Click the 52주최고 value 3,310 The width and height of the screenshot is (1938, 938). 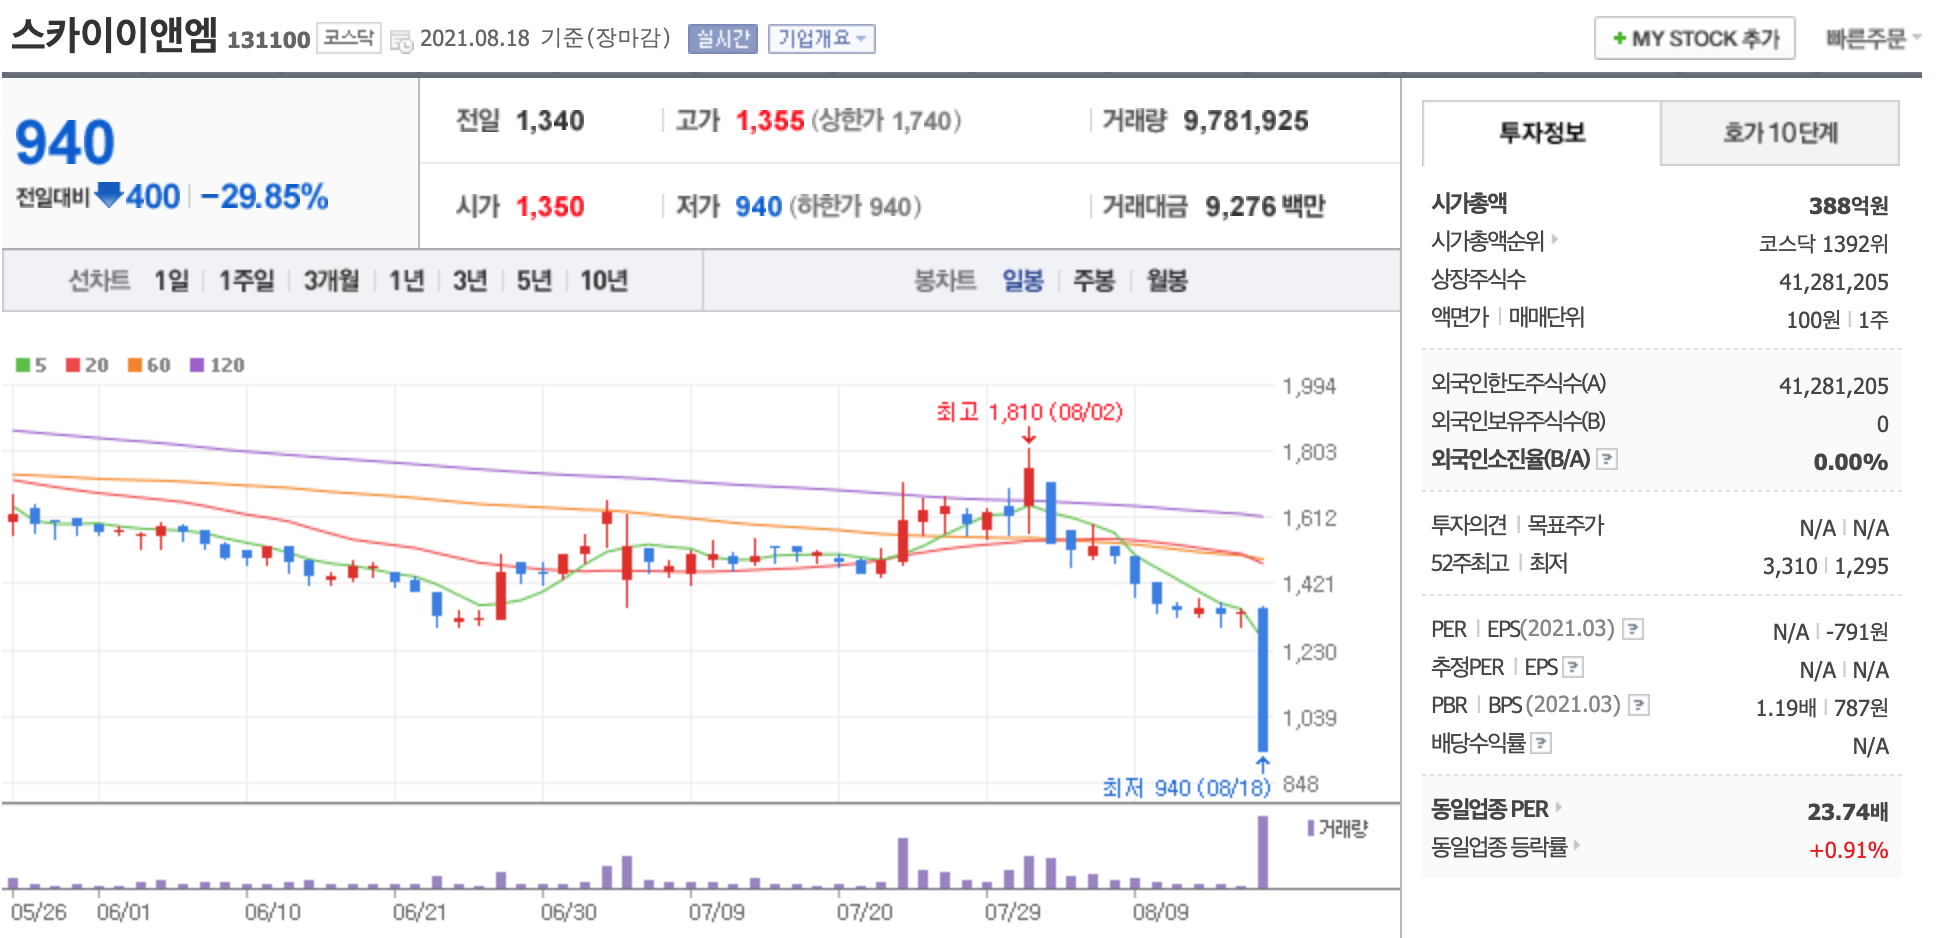[x=1790, y=566]
